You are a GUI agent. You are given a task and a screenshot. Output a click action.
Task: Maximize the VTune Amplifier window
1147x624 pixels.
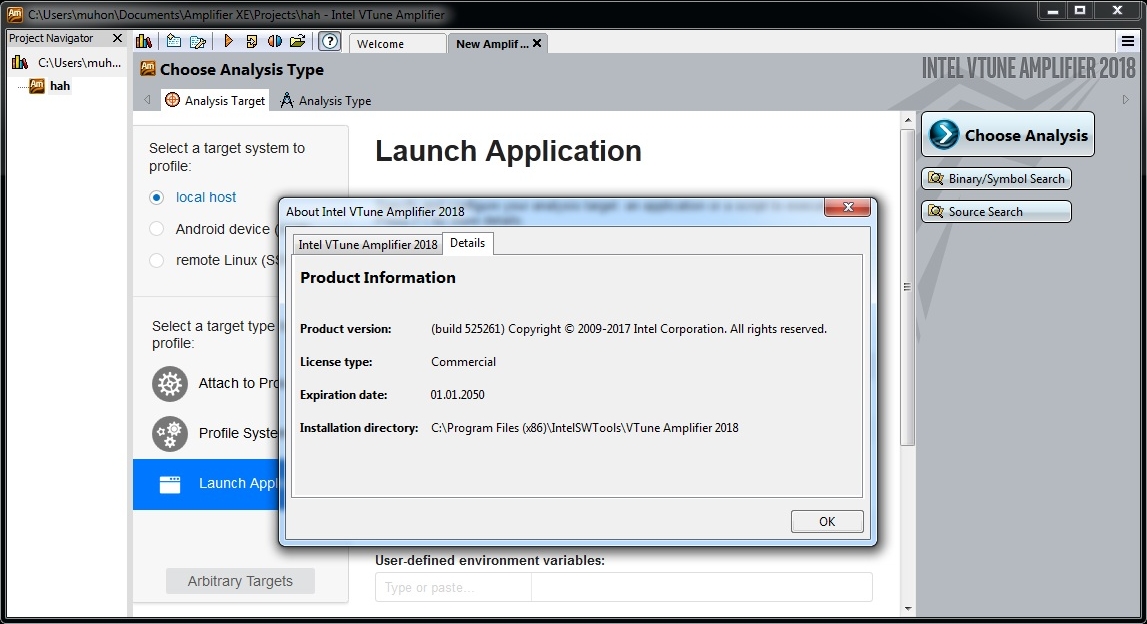point(1080,11)
